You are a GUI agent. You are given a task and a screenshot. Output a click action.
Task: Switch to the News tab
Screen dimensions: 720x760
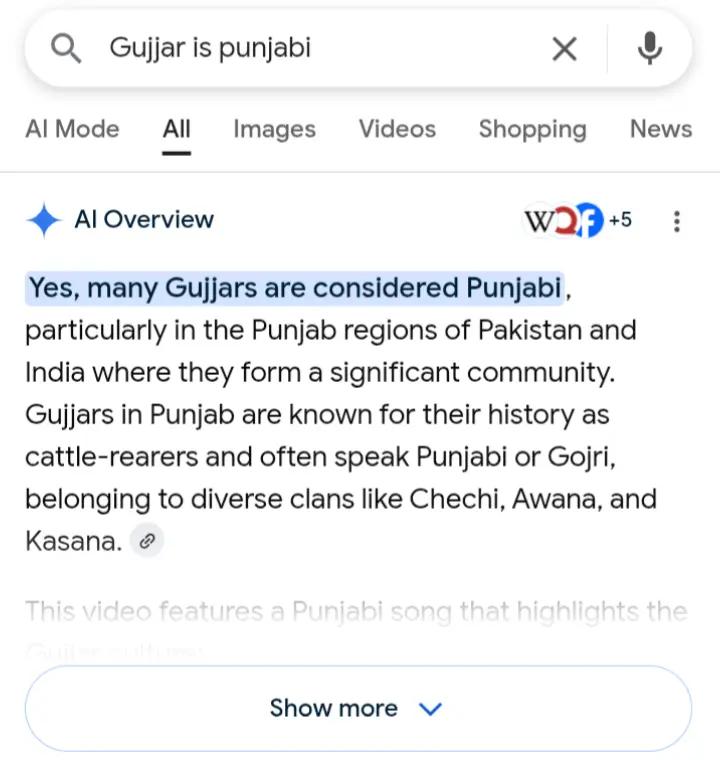(661, 129)
